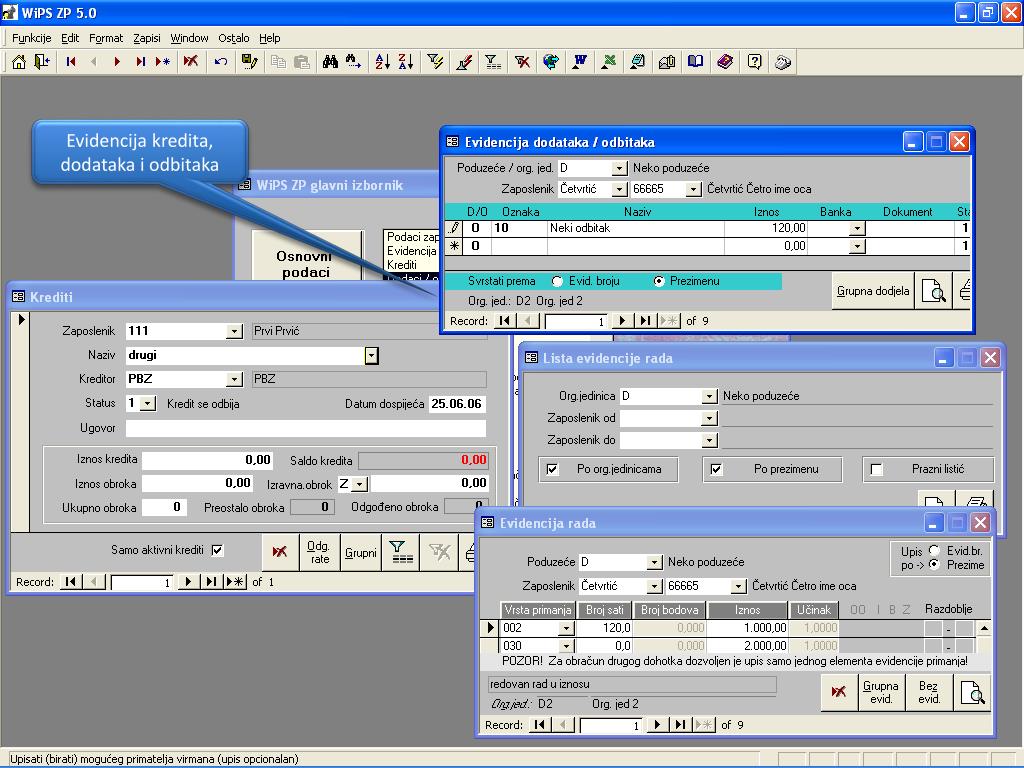Select Evid.br. radio in Evidencija rada

tap(935, 551)
